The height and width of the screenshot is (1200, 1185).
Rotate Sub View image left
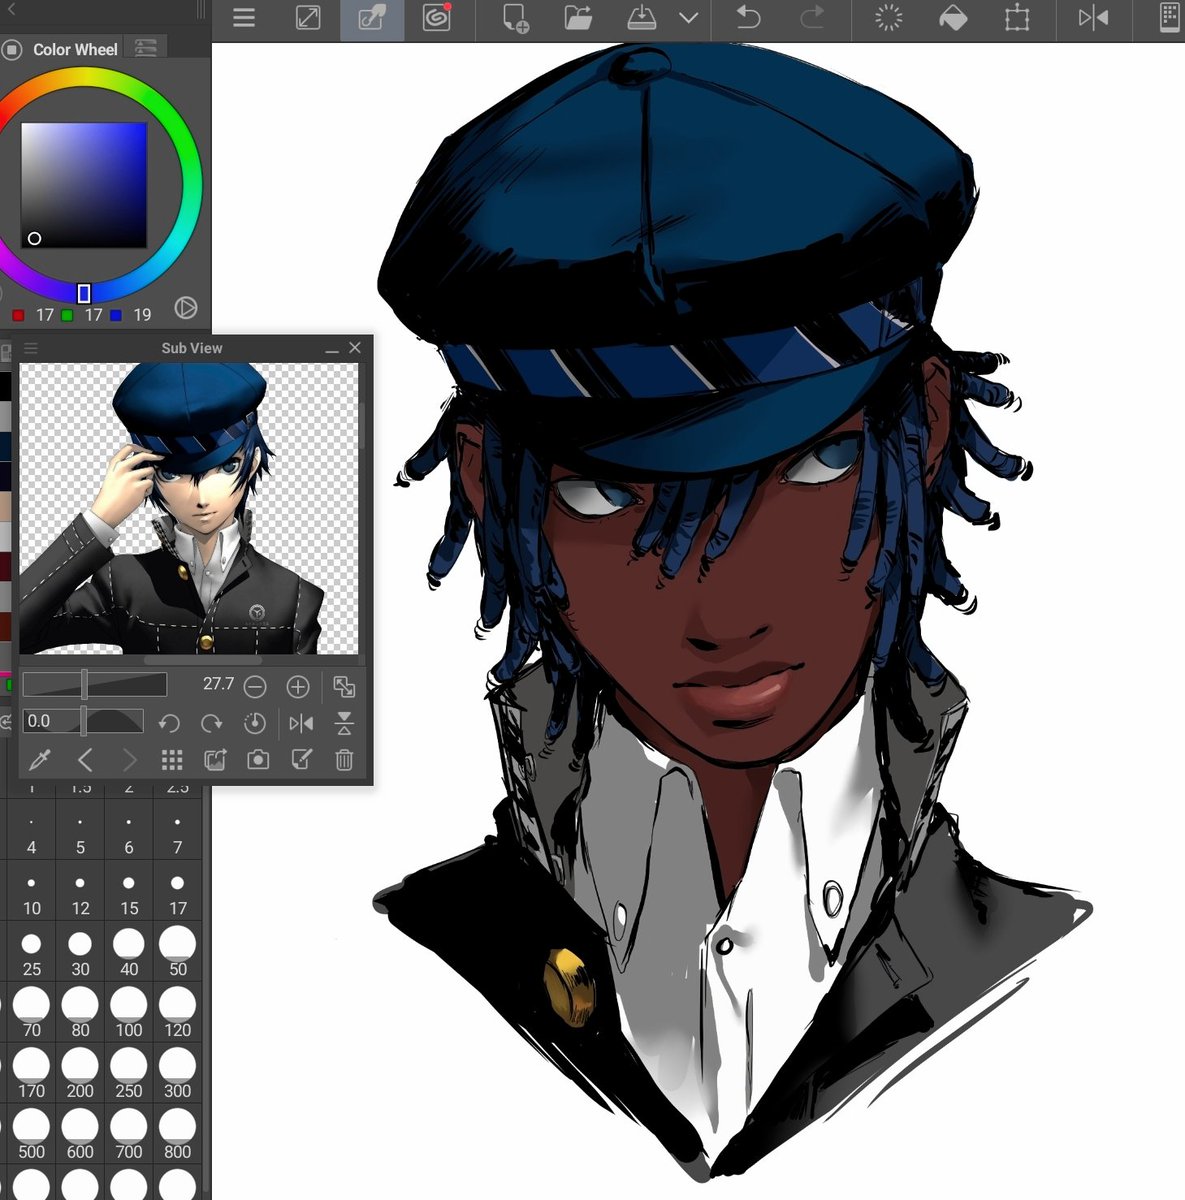coord(169,723)
